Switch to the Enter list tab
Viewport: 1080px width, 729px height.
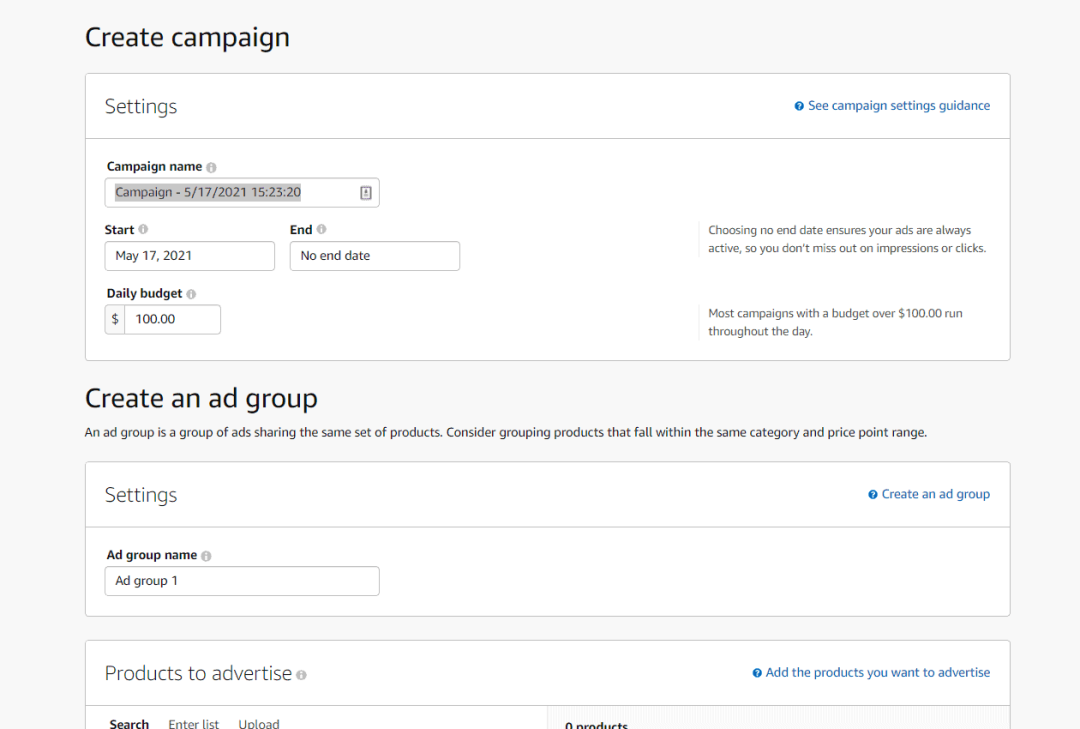(x=194, y=723)
